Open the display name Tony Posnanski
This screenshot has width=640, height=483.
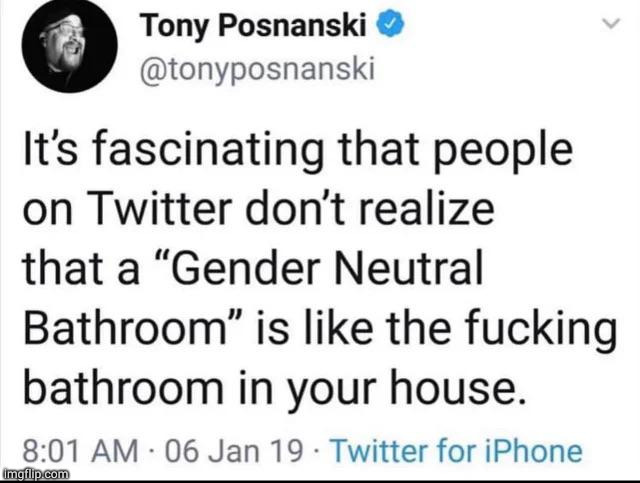click(x=253, y=25)
